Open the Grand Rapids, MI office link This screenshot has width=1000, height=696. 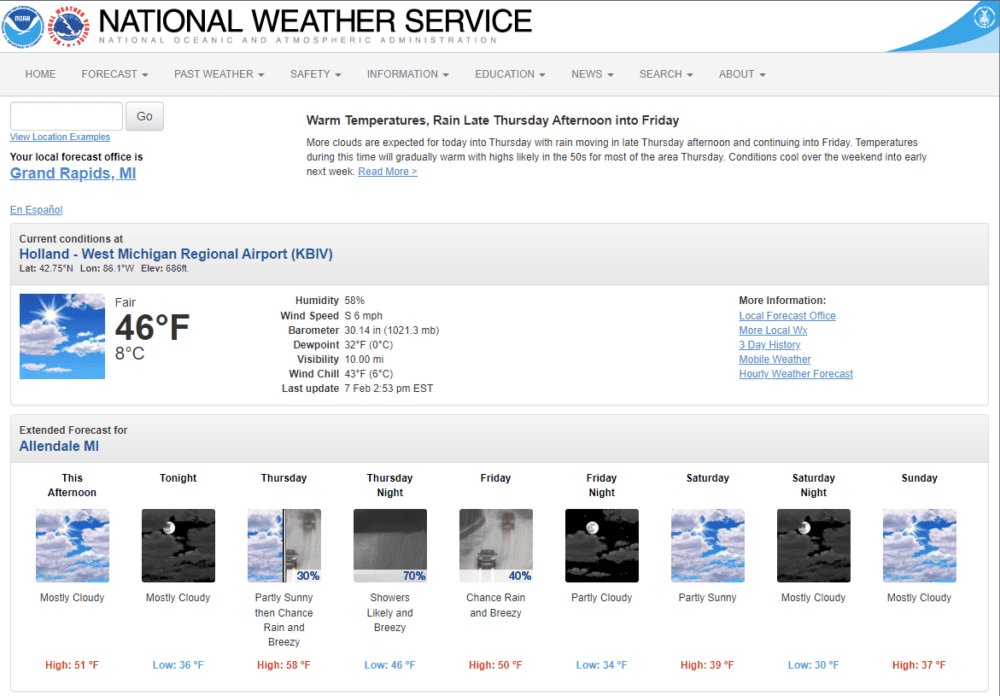73,174
